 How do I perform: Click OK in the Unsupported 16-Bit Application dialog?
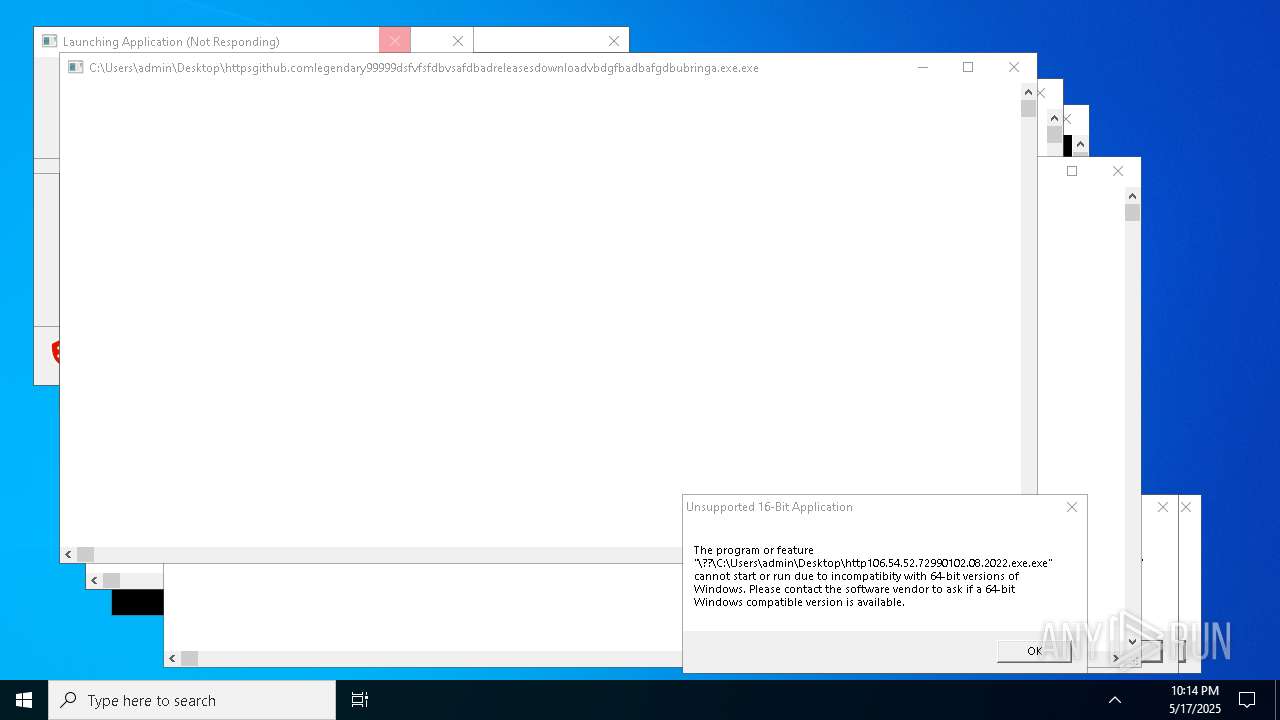[1034, 651]
